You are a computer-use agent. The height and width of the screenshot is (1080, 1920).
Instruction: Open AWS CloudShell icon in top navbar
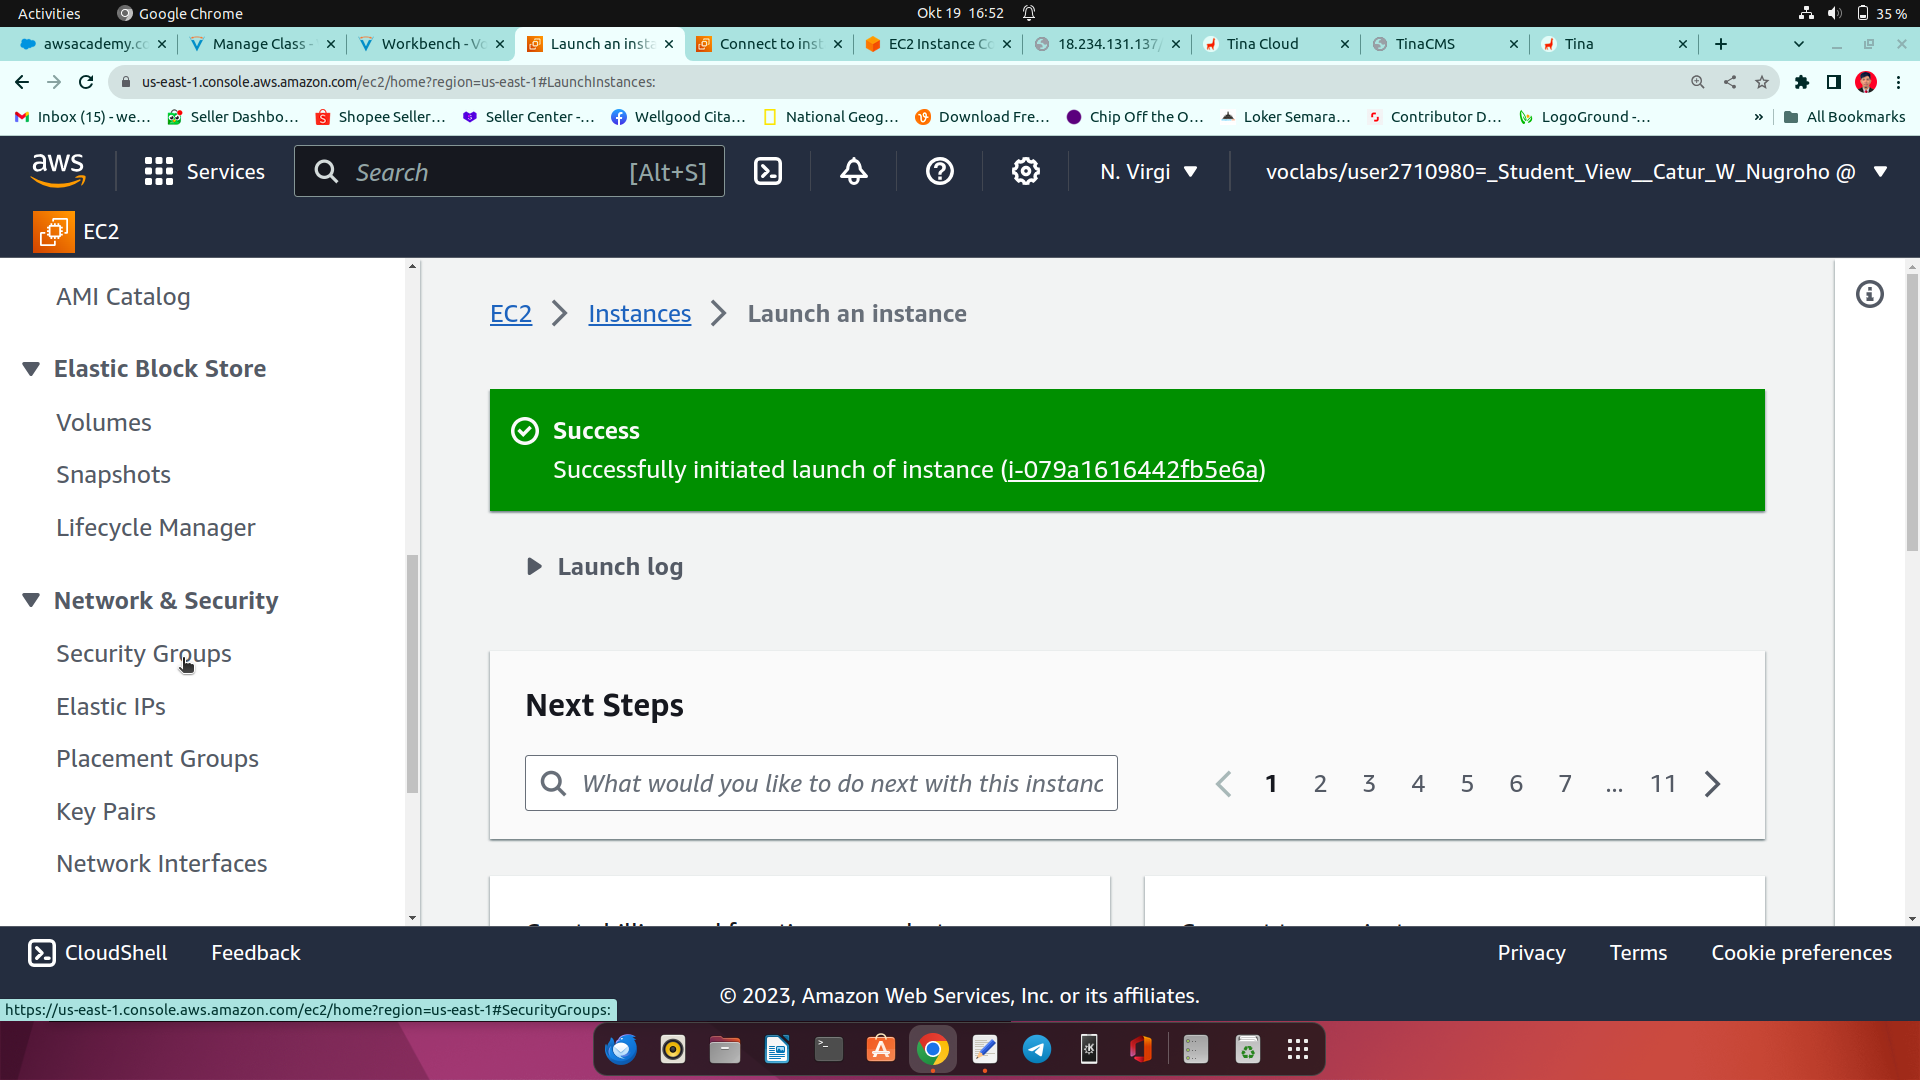(767, 171)
